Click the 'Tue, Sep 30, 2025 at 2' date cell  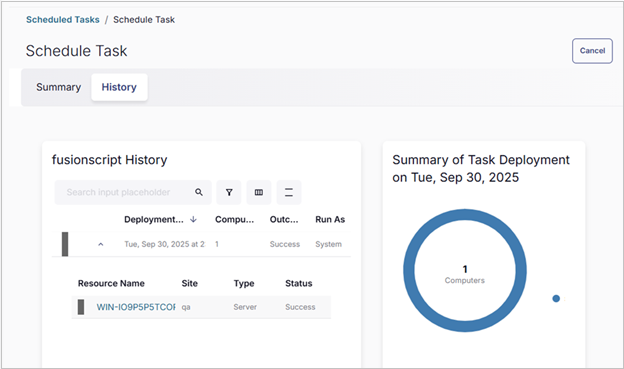(164, 244)
